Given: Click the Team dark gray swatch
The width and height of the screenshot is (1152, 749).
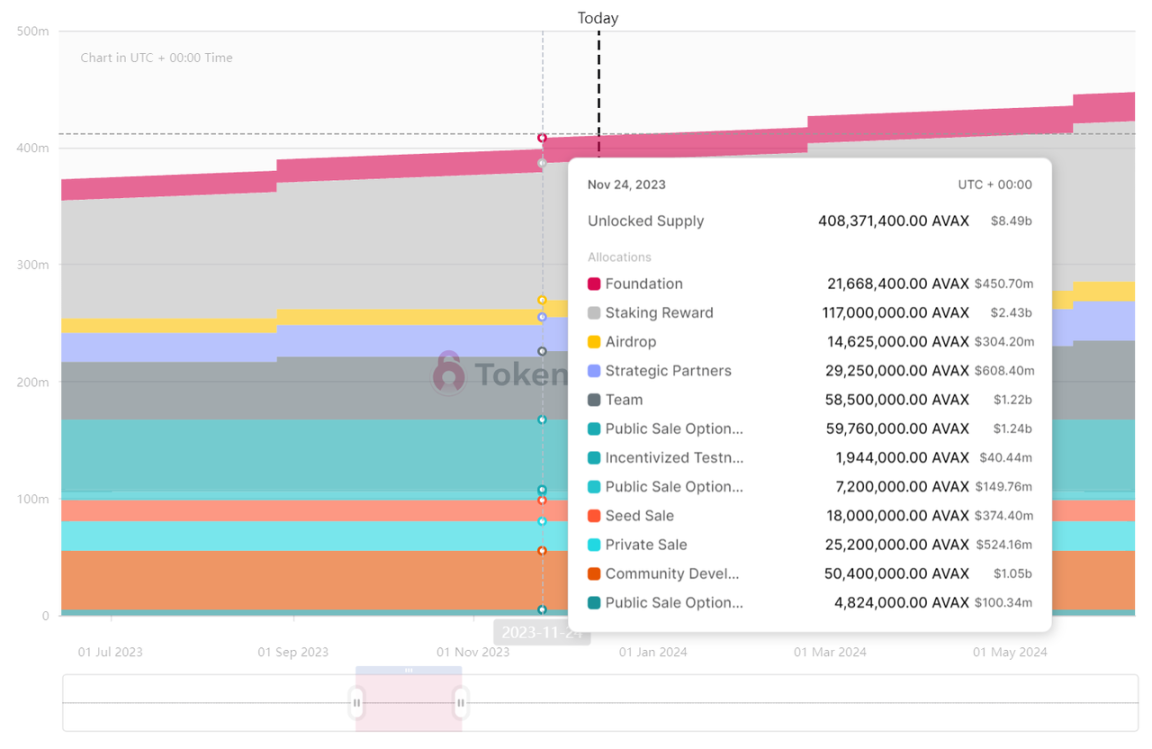Looking at the screenshot, I should [x=594, y=400].
